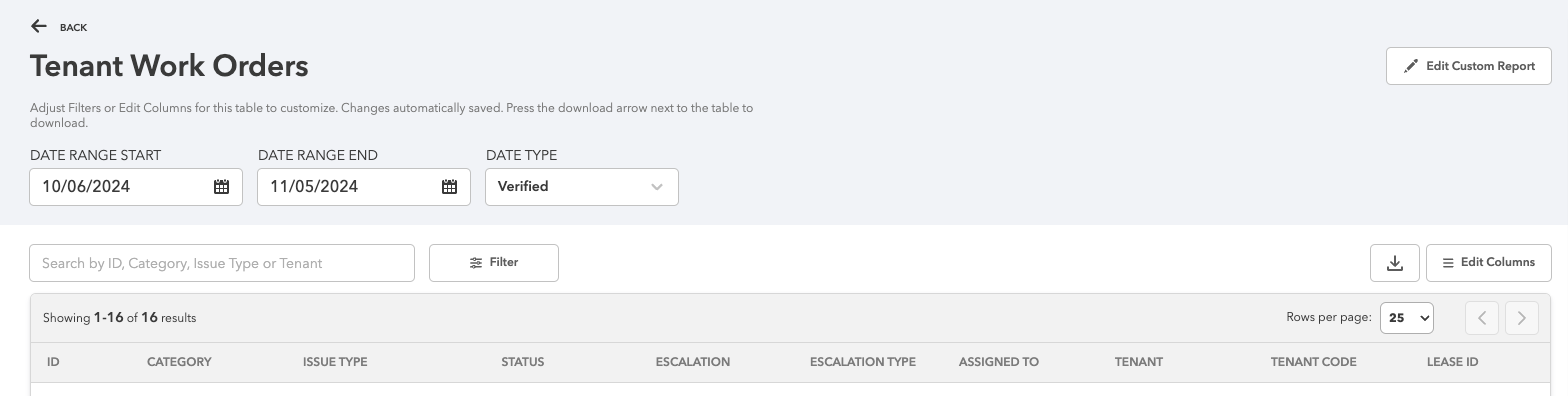Sort by the Category column header
The width and height of the screenshot is (1568, 396).
[x=179, y=362]
